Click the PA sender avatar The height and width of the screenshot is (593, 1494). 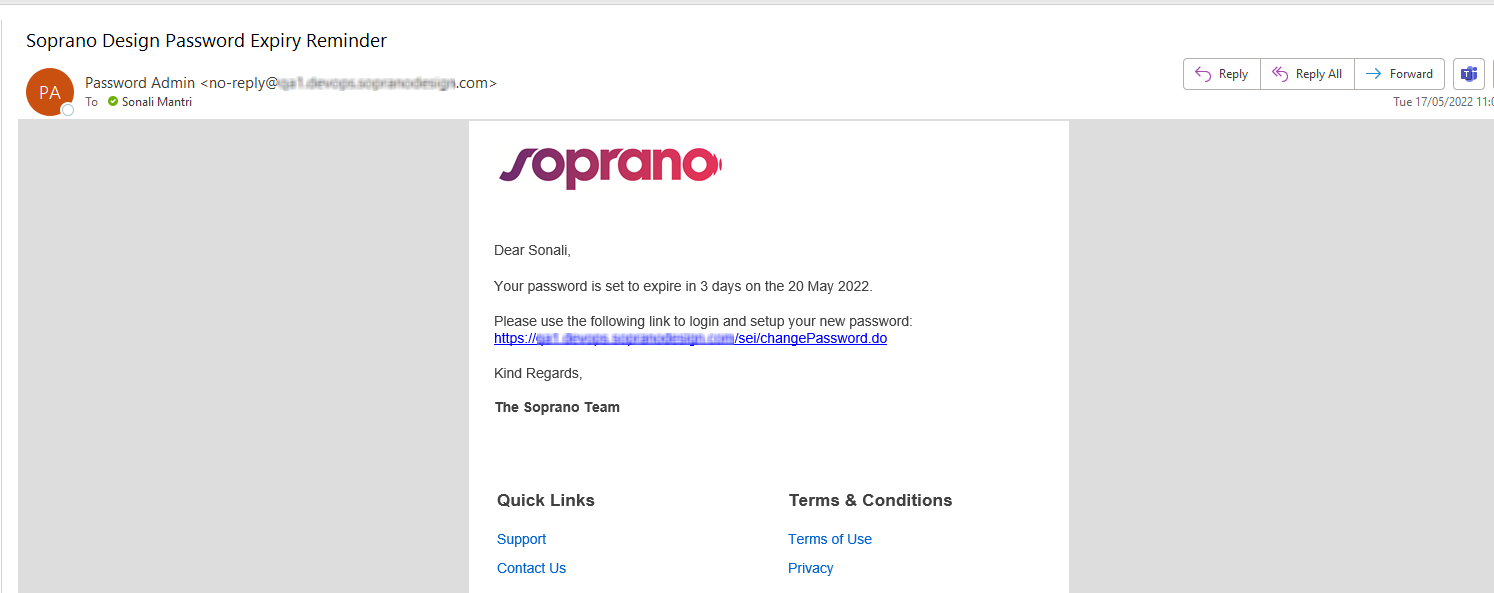pyautogui.click(x=50, y=92)
